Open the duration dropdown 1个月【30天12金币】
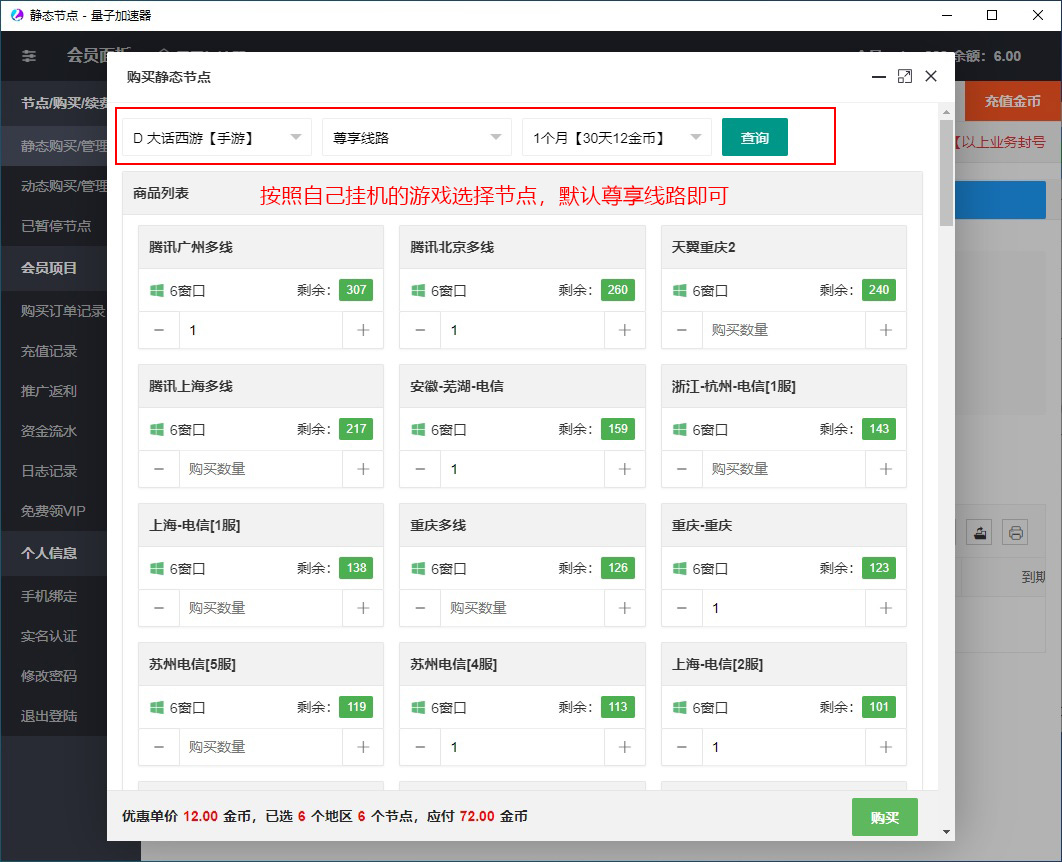The height and width of the screenshot is (862, 1062). pos(616,137)
